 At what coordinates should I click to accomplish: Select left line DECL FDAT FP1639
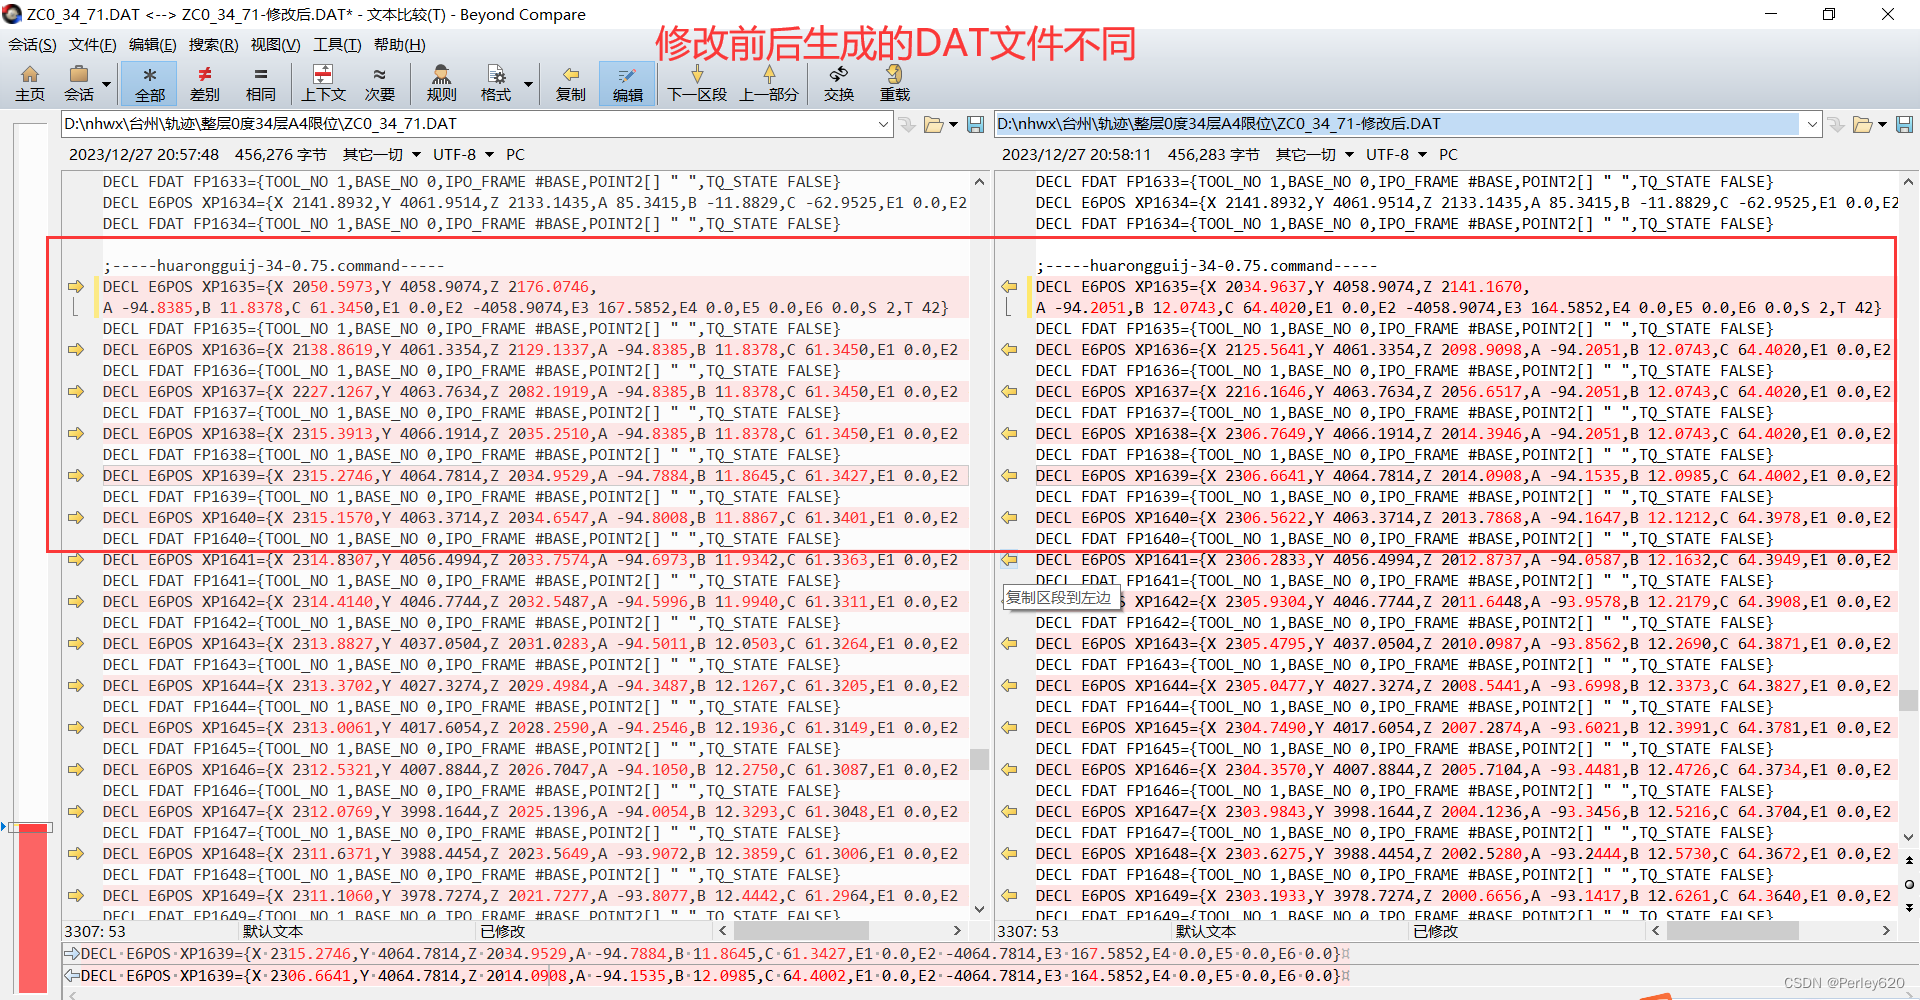(471, 497)
